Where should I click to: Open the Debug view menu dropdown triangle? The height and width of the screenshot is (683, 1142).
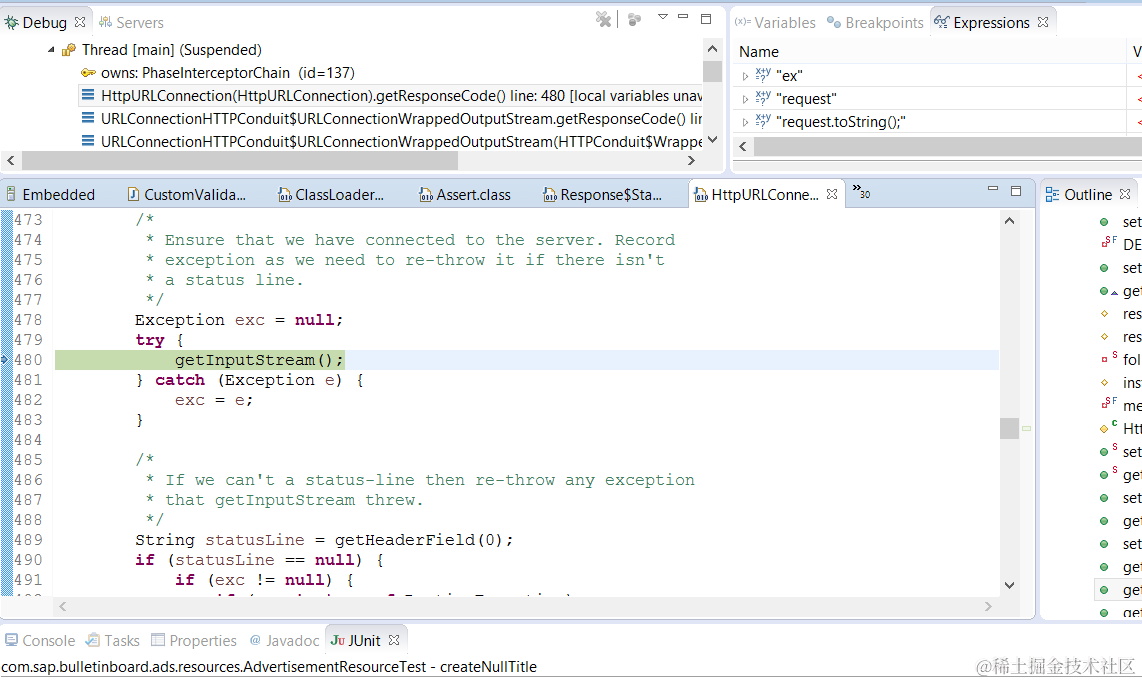coord(663,17)
